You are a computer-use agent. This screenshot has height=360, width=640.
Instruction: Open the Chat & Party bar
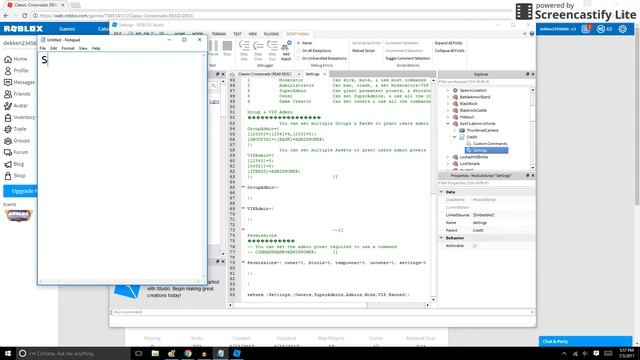[x=585, y=341]
